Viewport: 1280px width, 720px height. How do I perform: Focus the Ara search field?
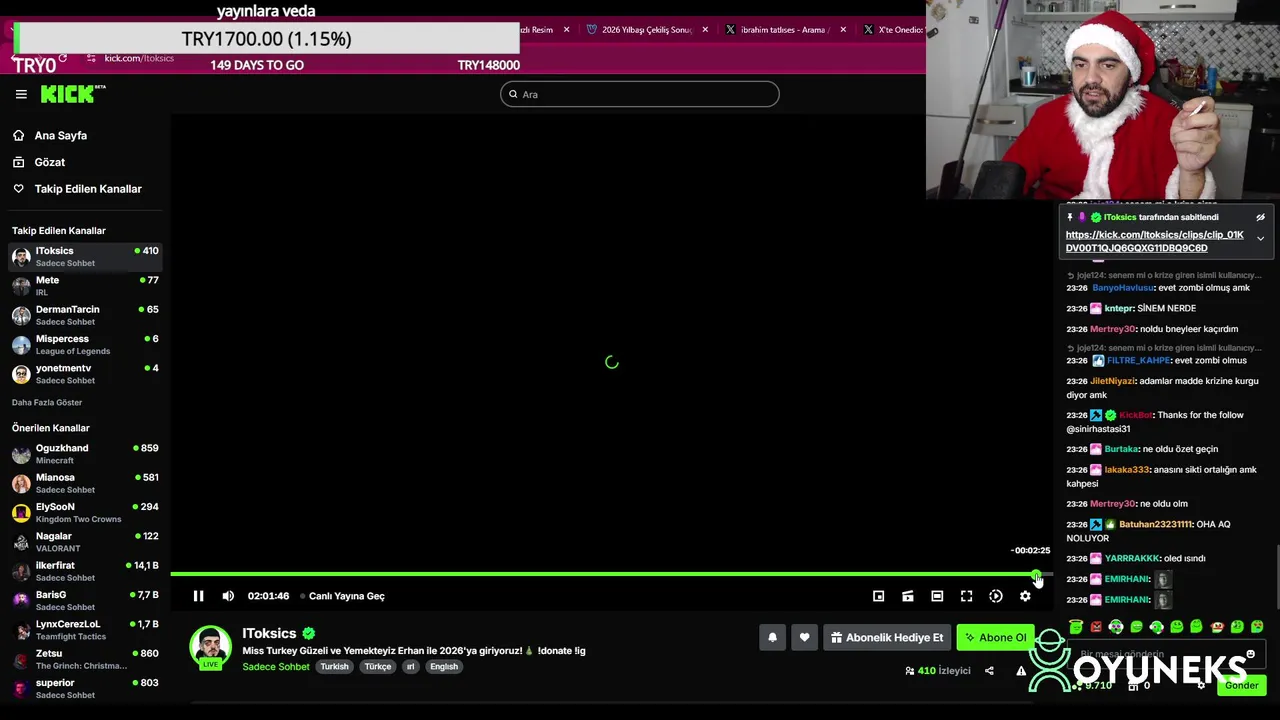tap(640, 94)
